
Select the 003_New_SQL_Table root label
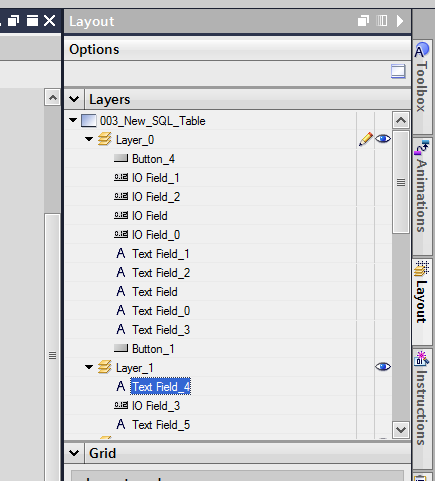tap(153, 120)
